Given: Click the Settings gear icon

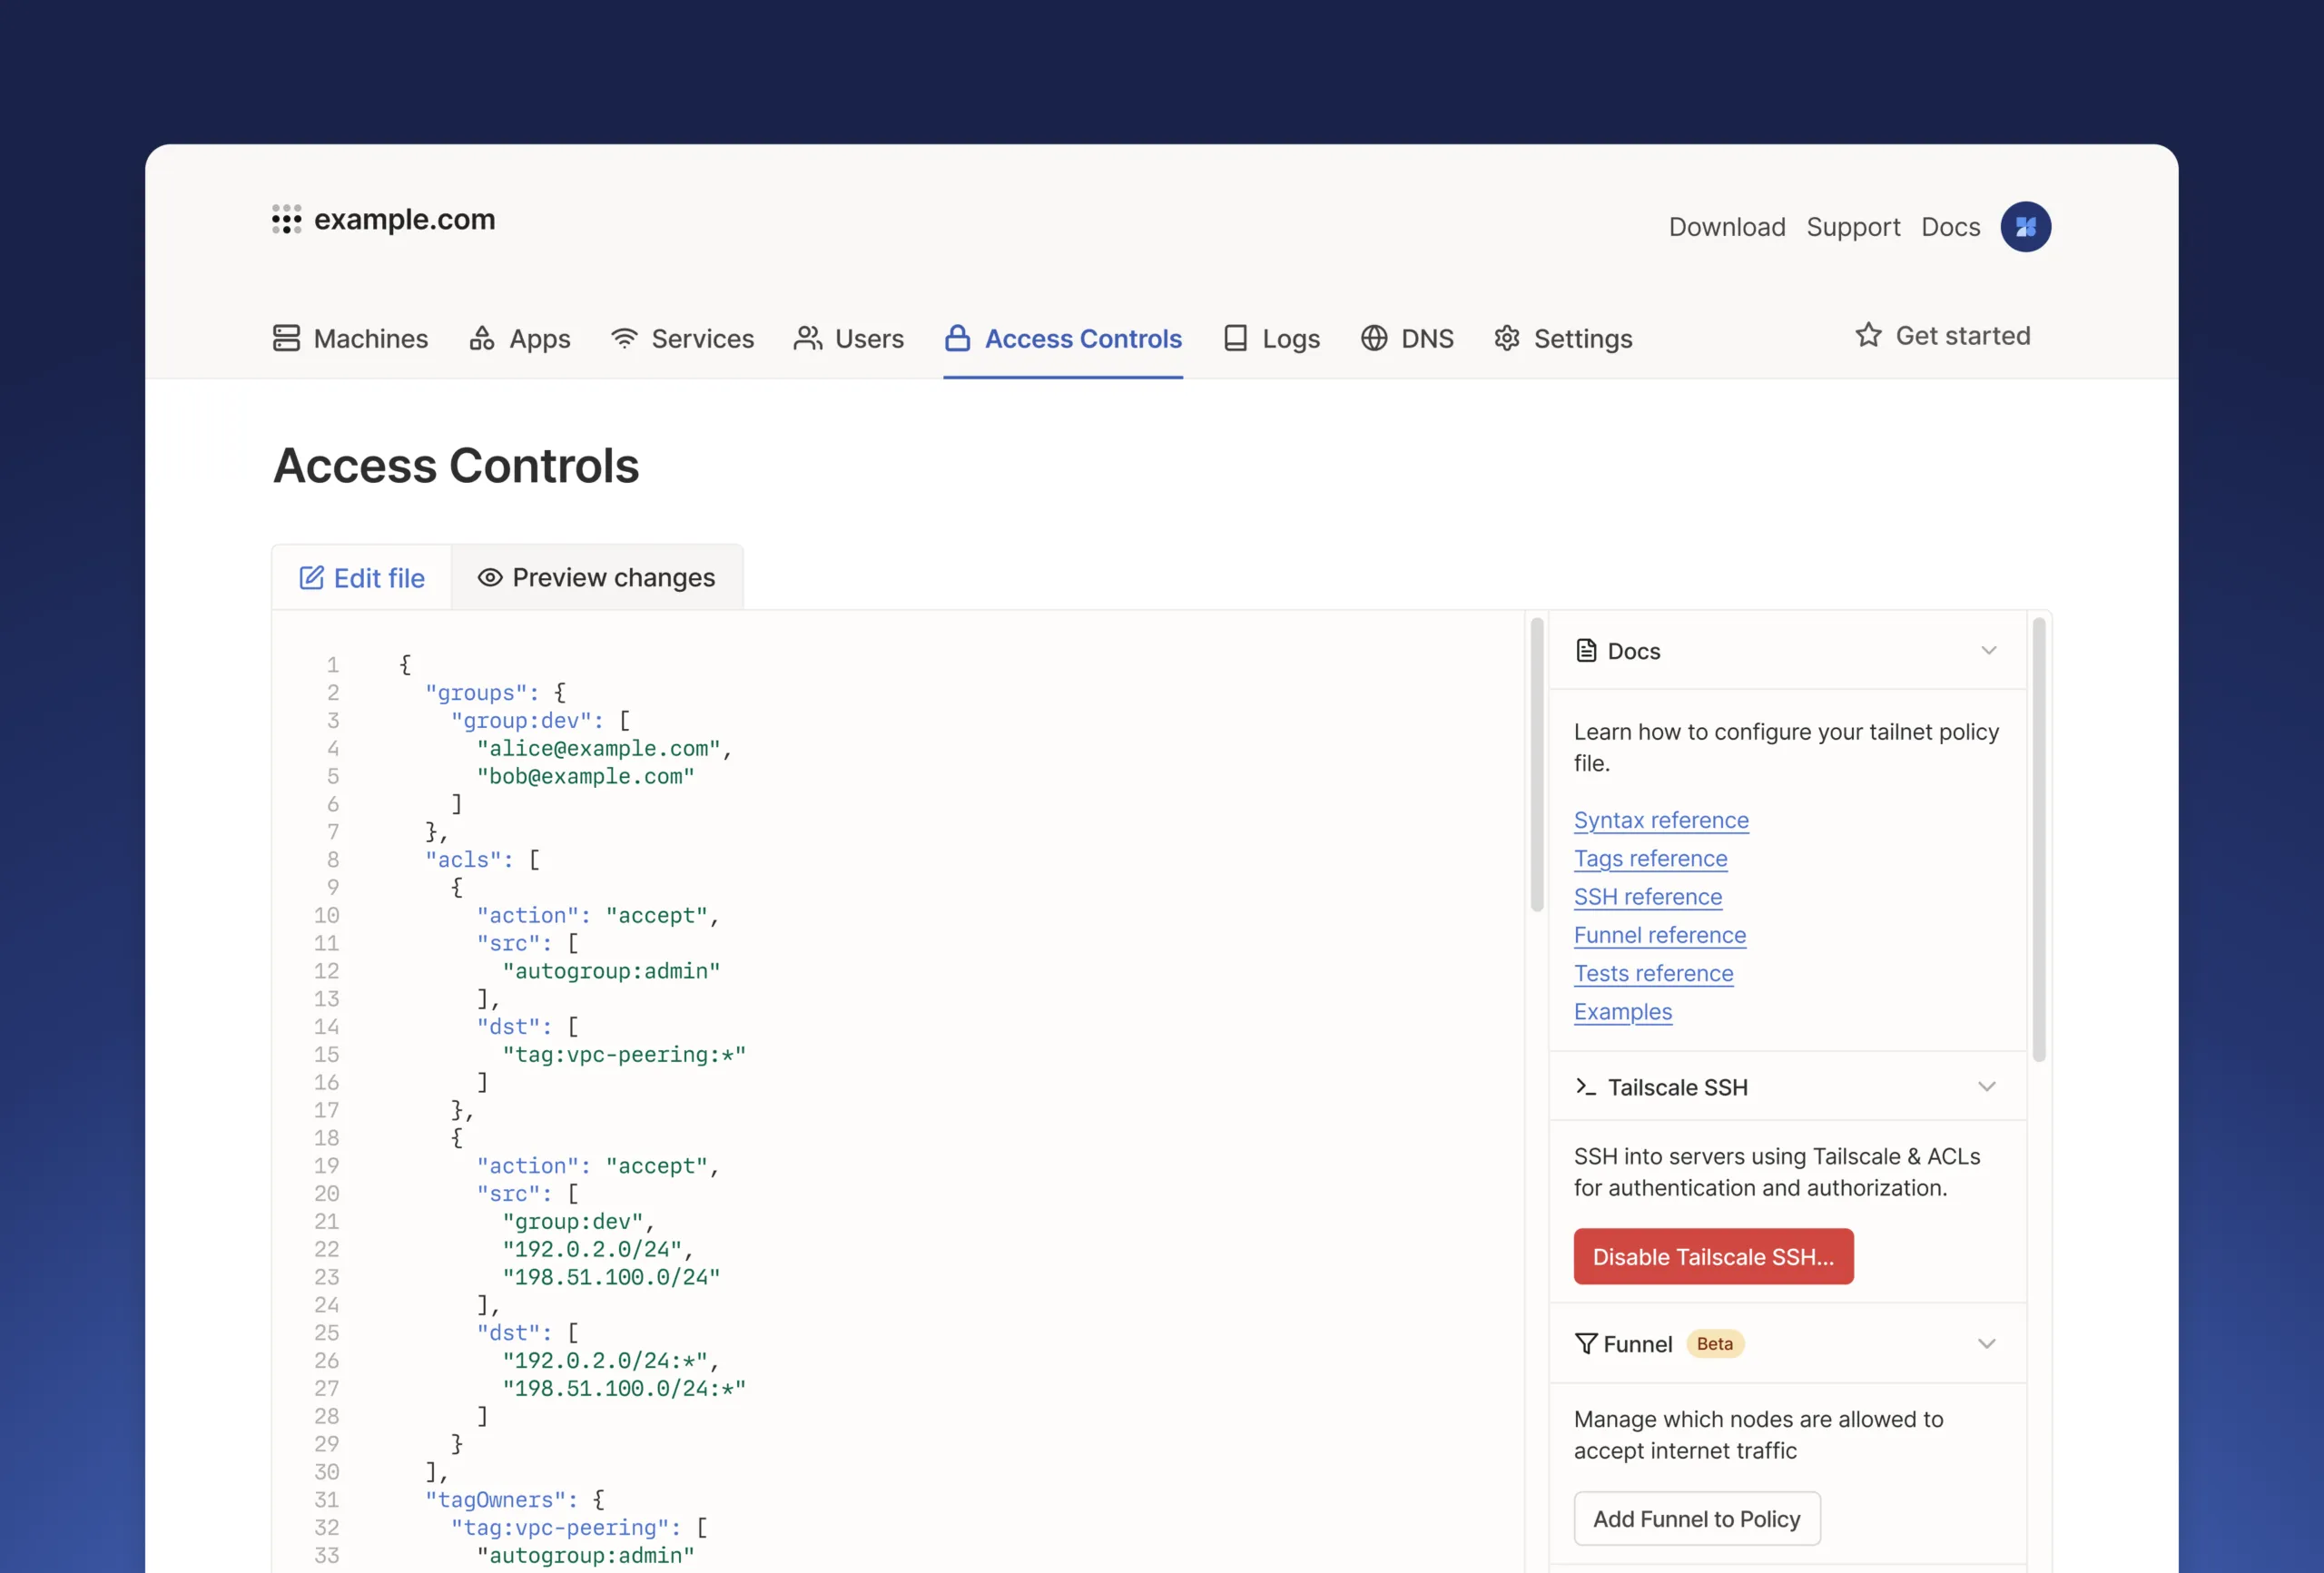Looking at the screenshot, I should [x=1507, y=338].
